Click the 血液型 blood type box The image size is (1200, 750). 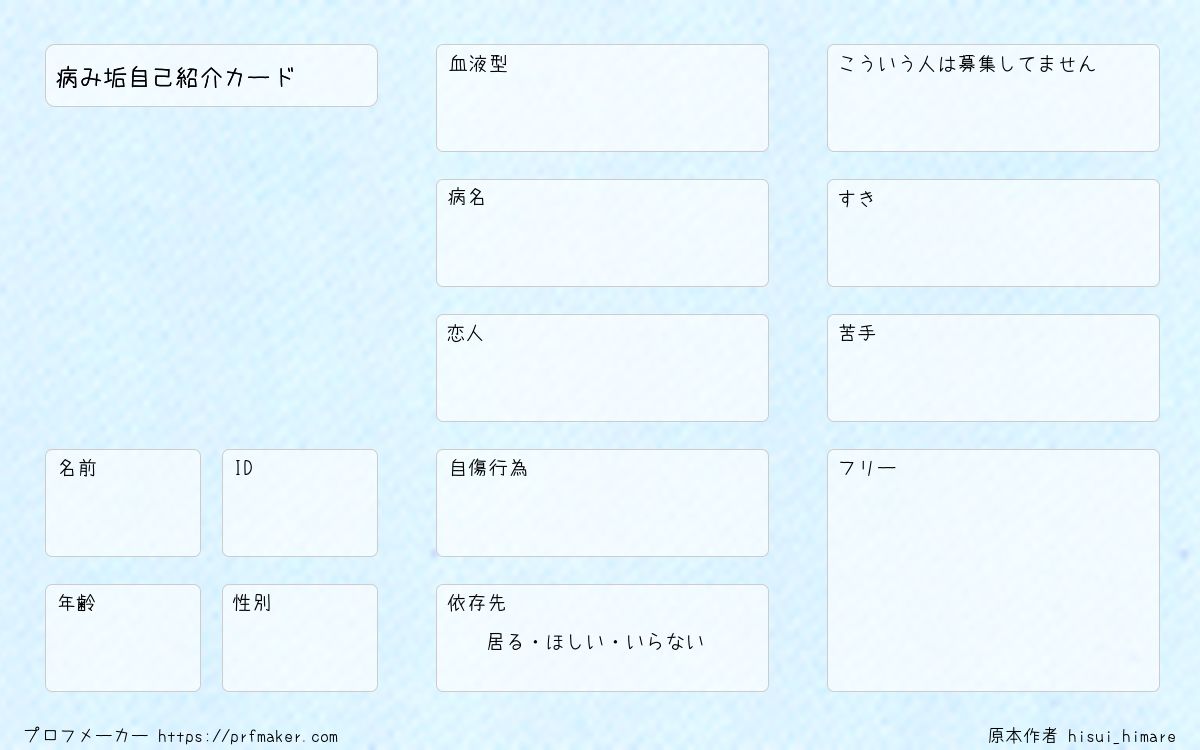pyautogui.click(x=602, y=98)
